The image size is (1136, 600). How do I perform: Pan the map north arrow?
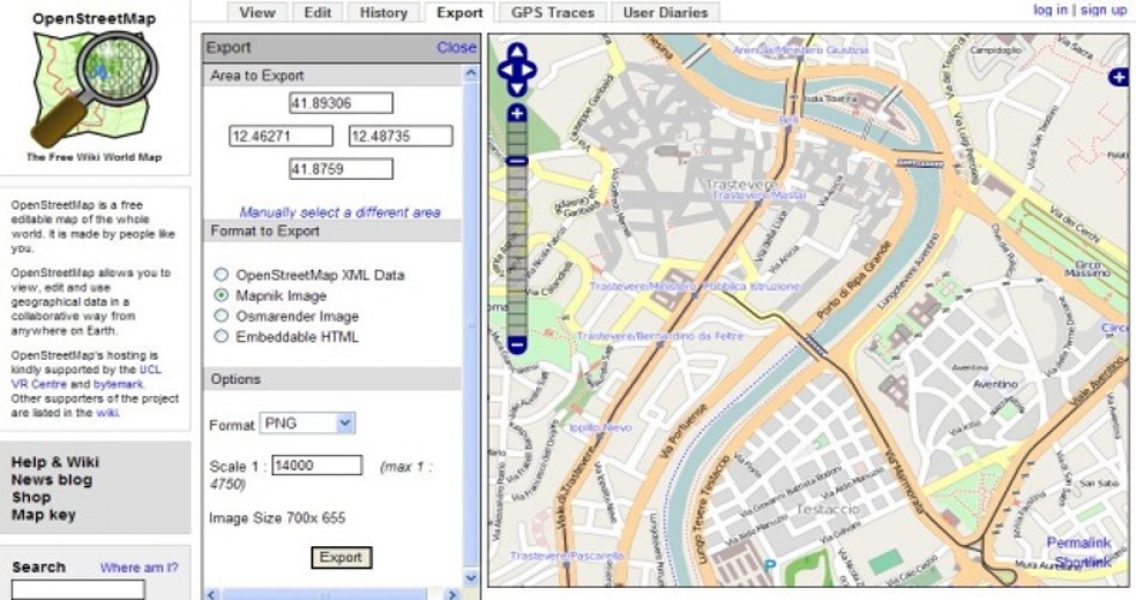point(517,52)
